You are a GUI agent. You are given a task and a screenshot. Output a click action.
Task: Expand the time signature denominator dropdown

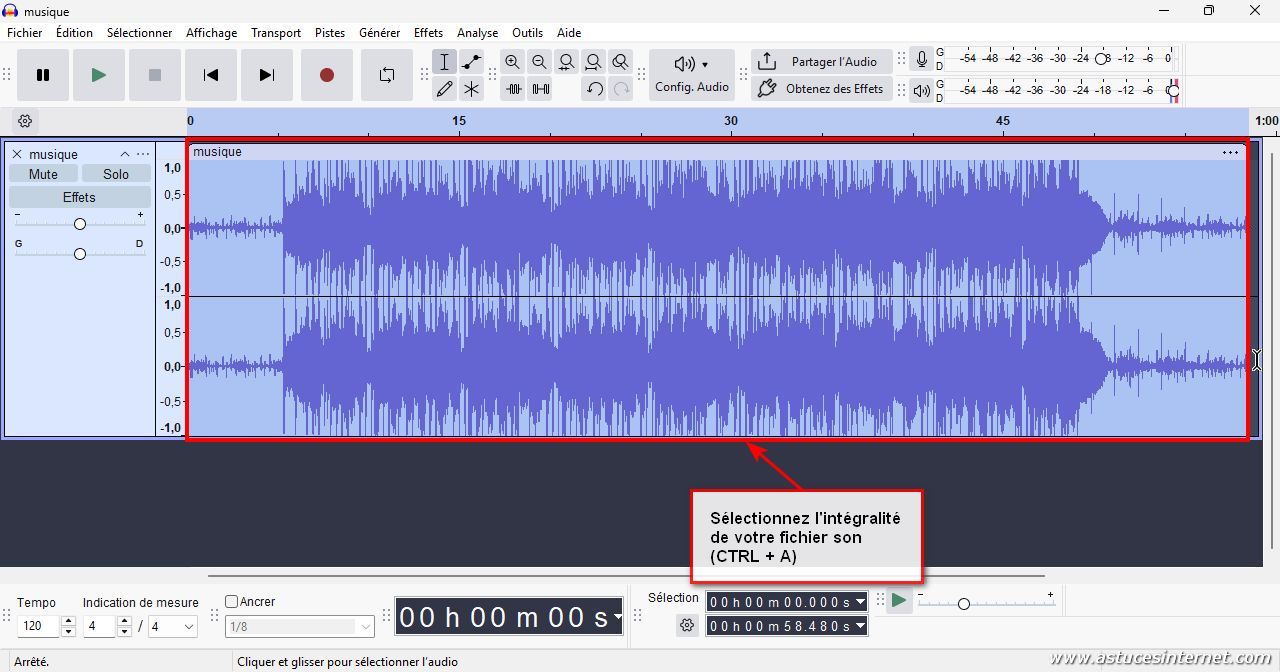(186, 627)
